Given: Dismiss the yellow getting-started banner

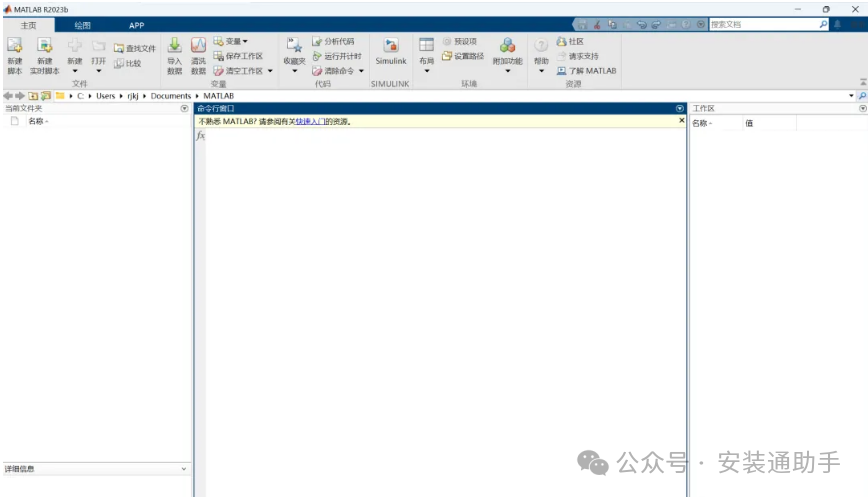Looking at the screenshot, I should click(681, 120).
